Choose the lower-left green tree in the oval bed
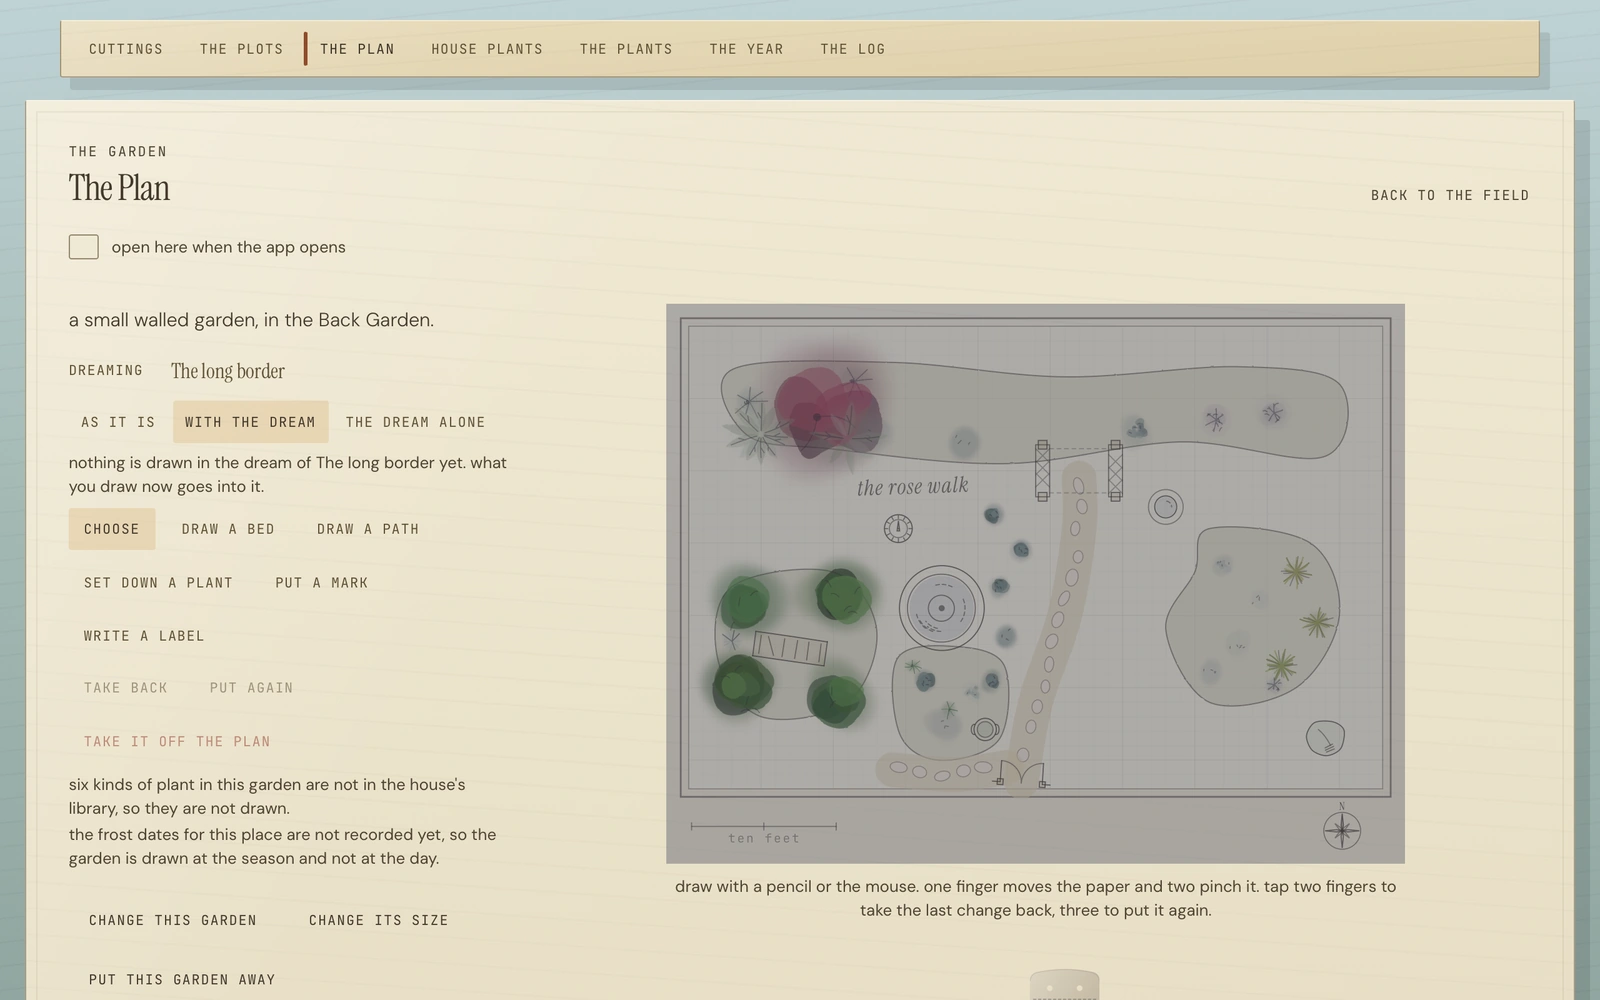The height and width of the screenshot is (1000, 1600). click(x=742, y=685)
